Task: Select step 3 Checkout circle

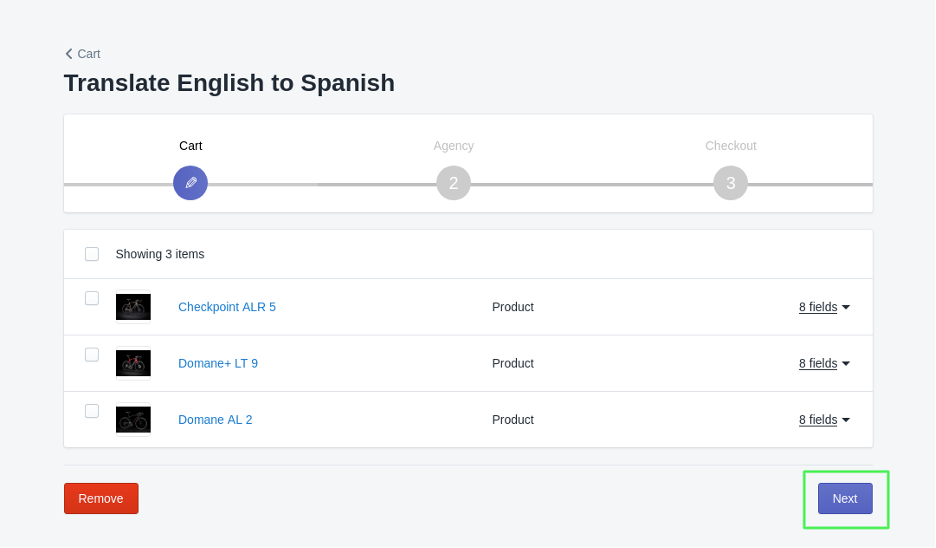Action: [731, 183]
